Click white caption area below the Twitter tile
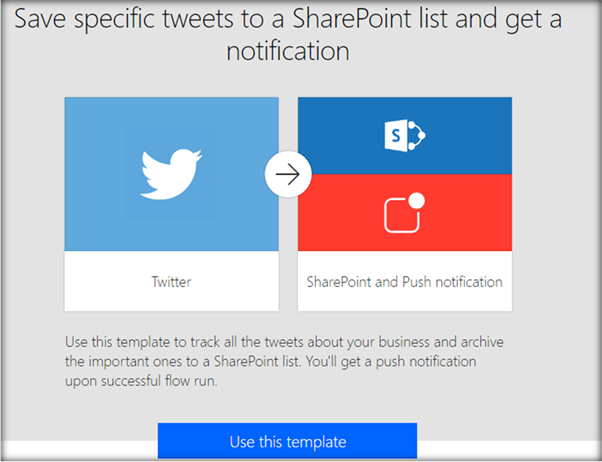The height and width of the screenshot is (462, 602). [x=172, y=281]
